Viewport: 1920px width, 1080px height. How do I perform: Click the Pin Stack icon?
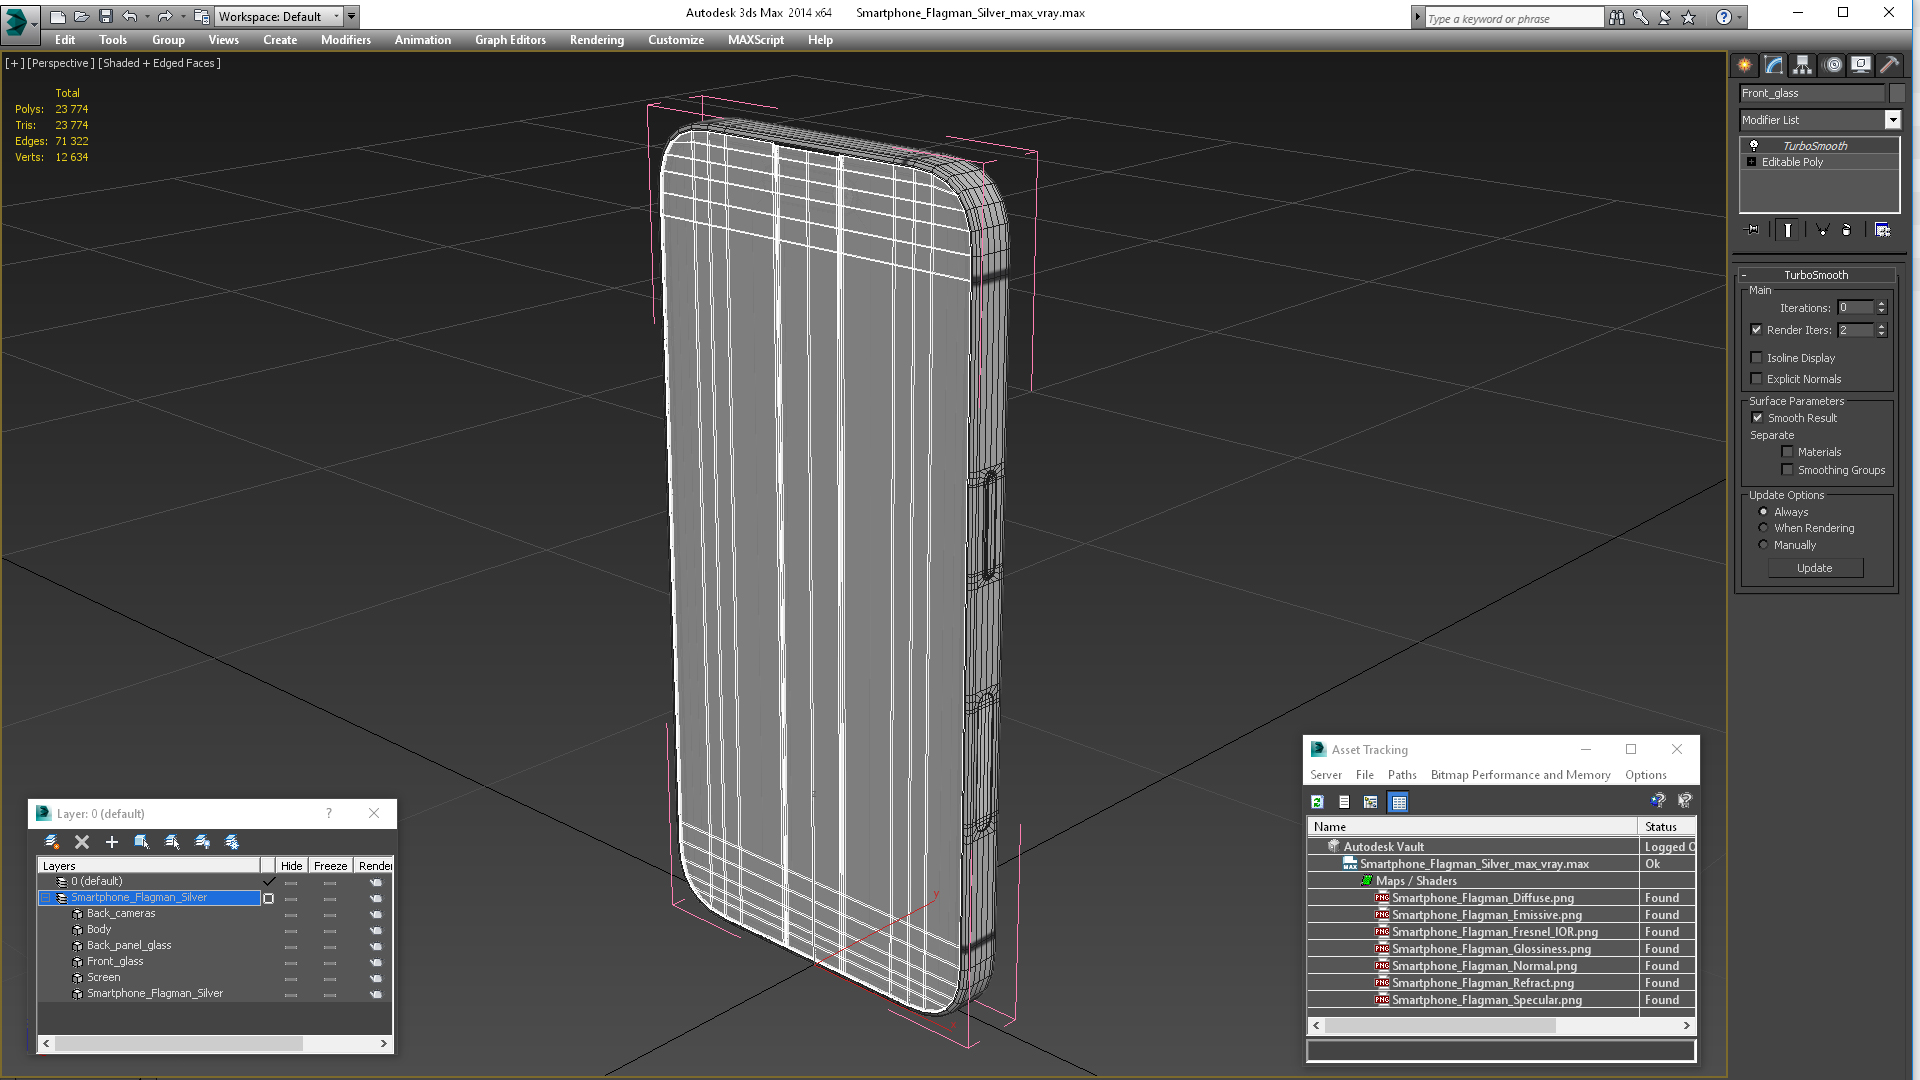point(1753,230)
